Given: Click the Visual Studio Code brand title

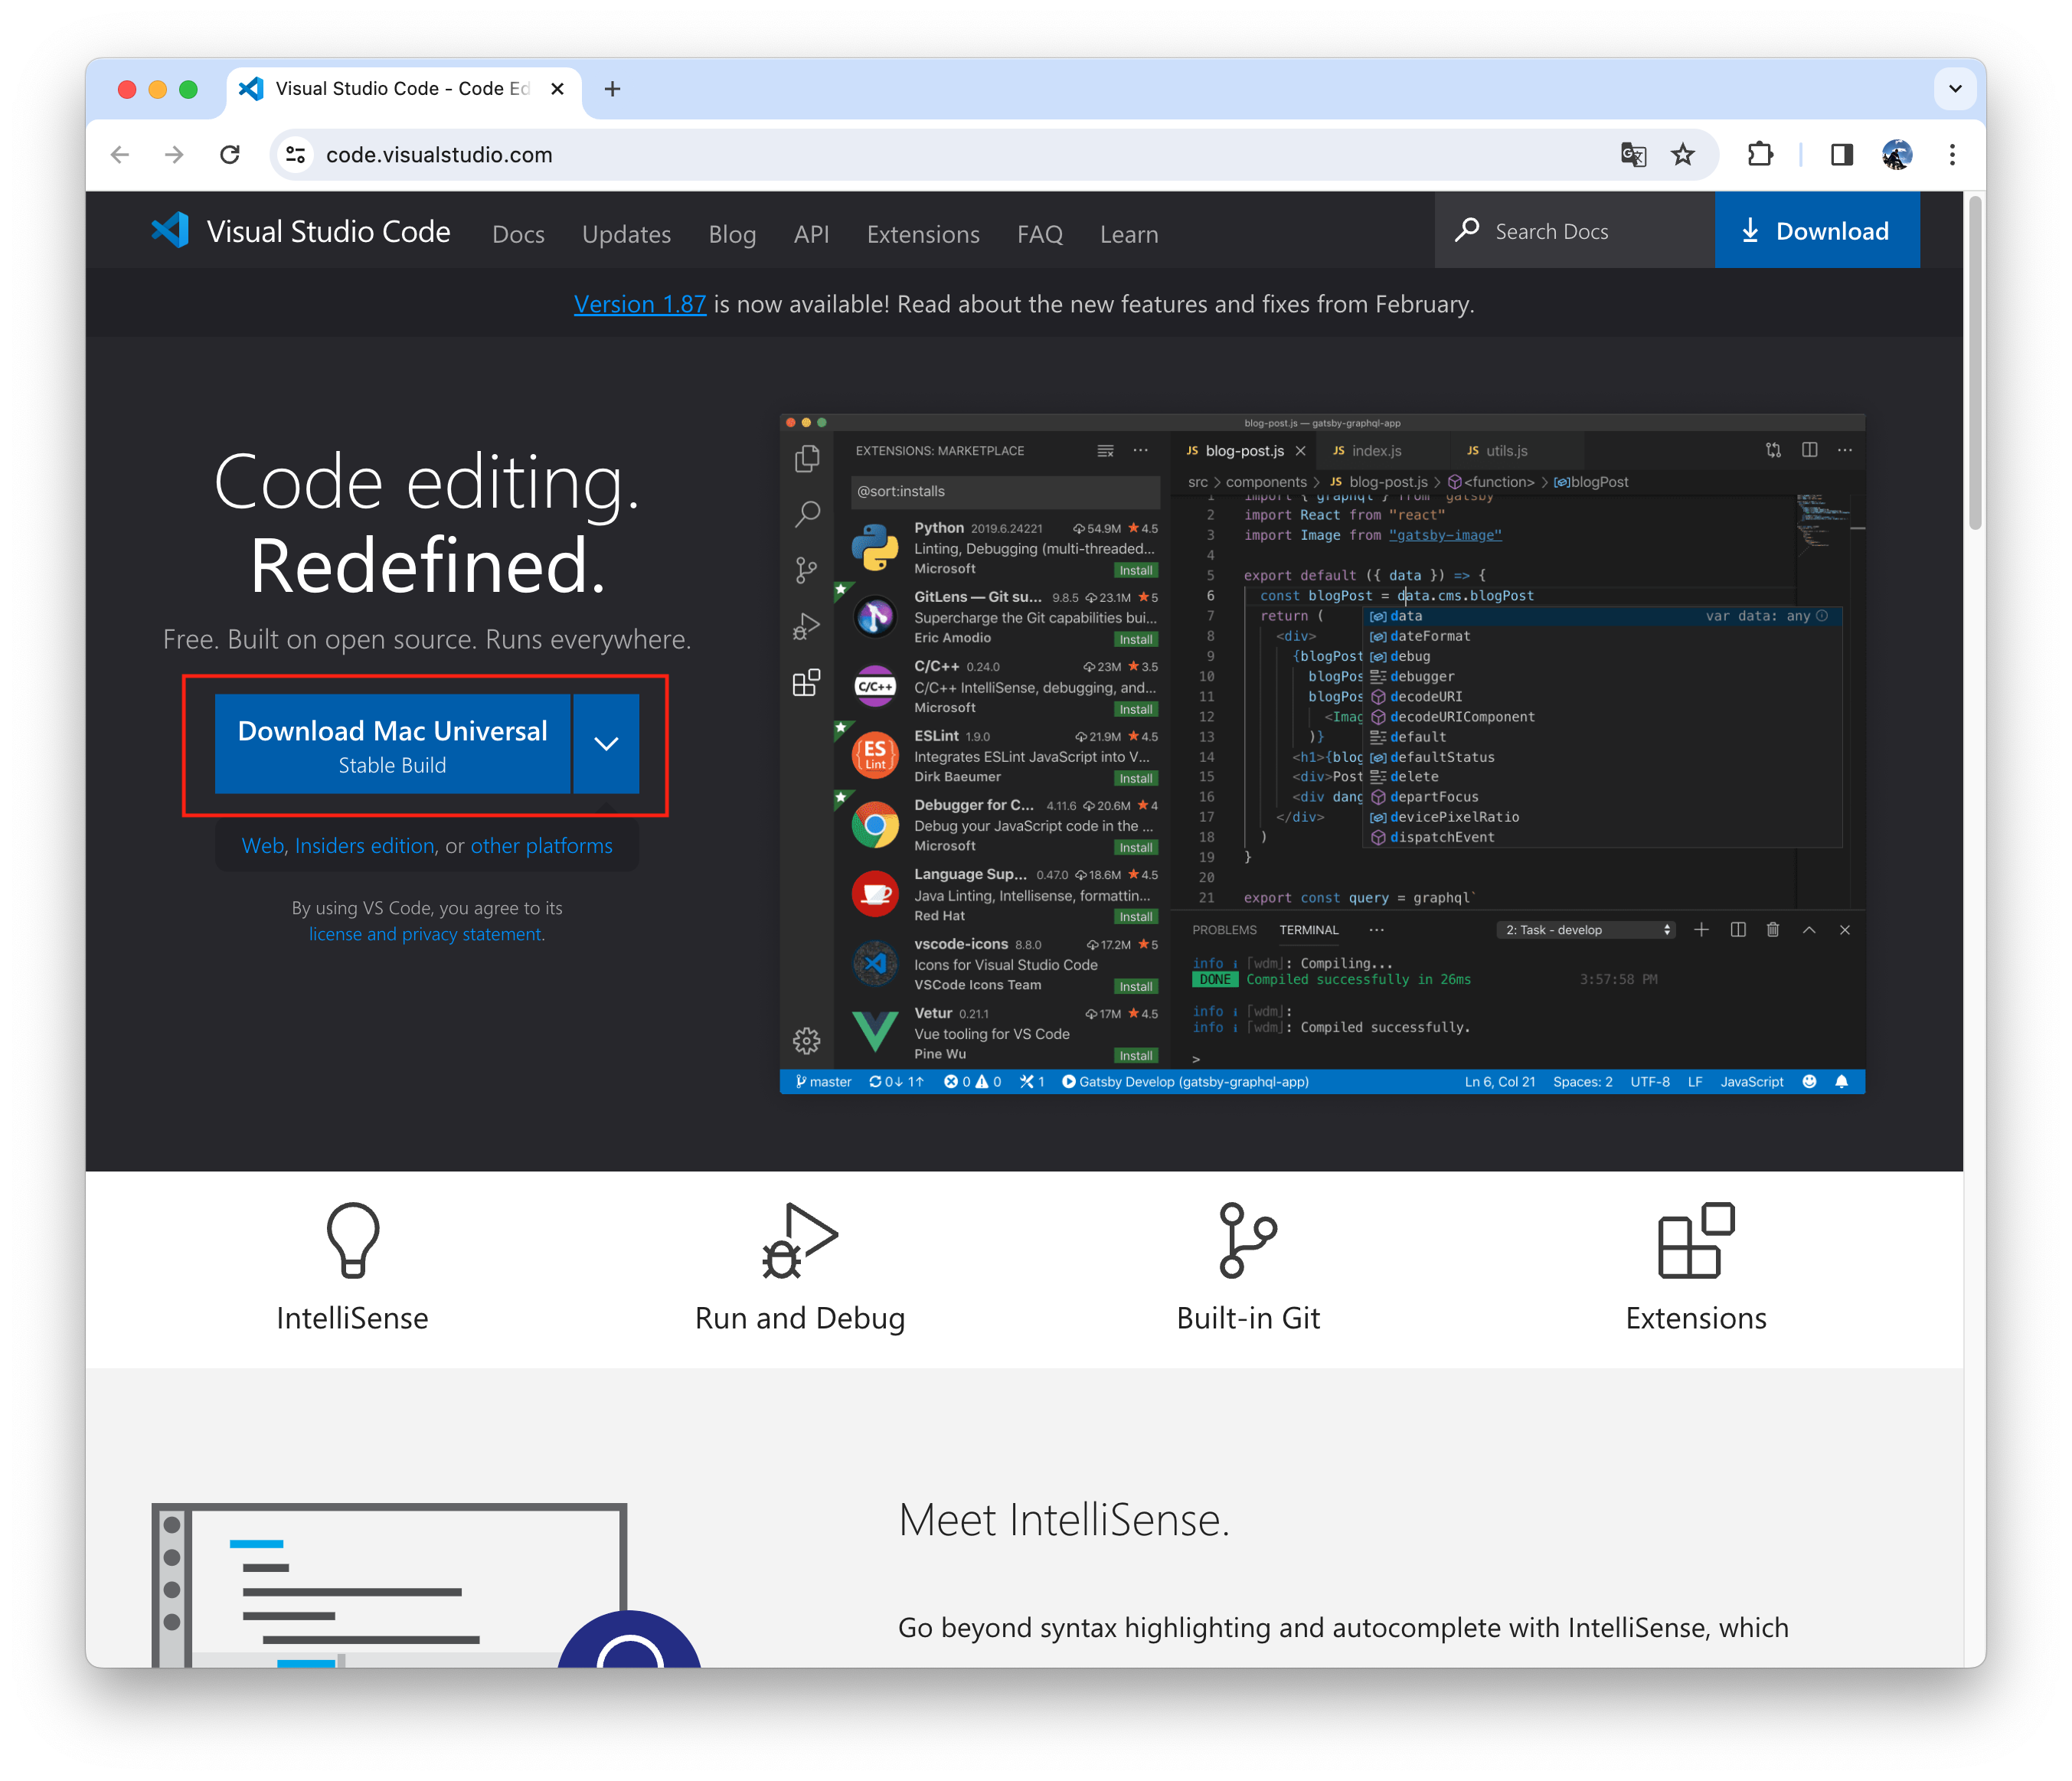Looking at the screenshot, I should (x=329, y=231).
